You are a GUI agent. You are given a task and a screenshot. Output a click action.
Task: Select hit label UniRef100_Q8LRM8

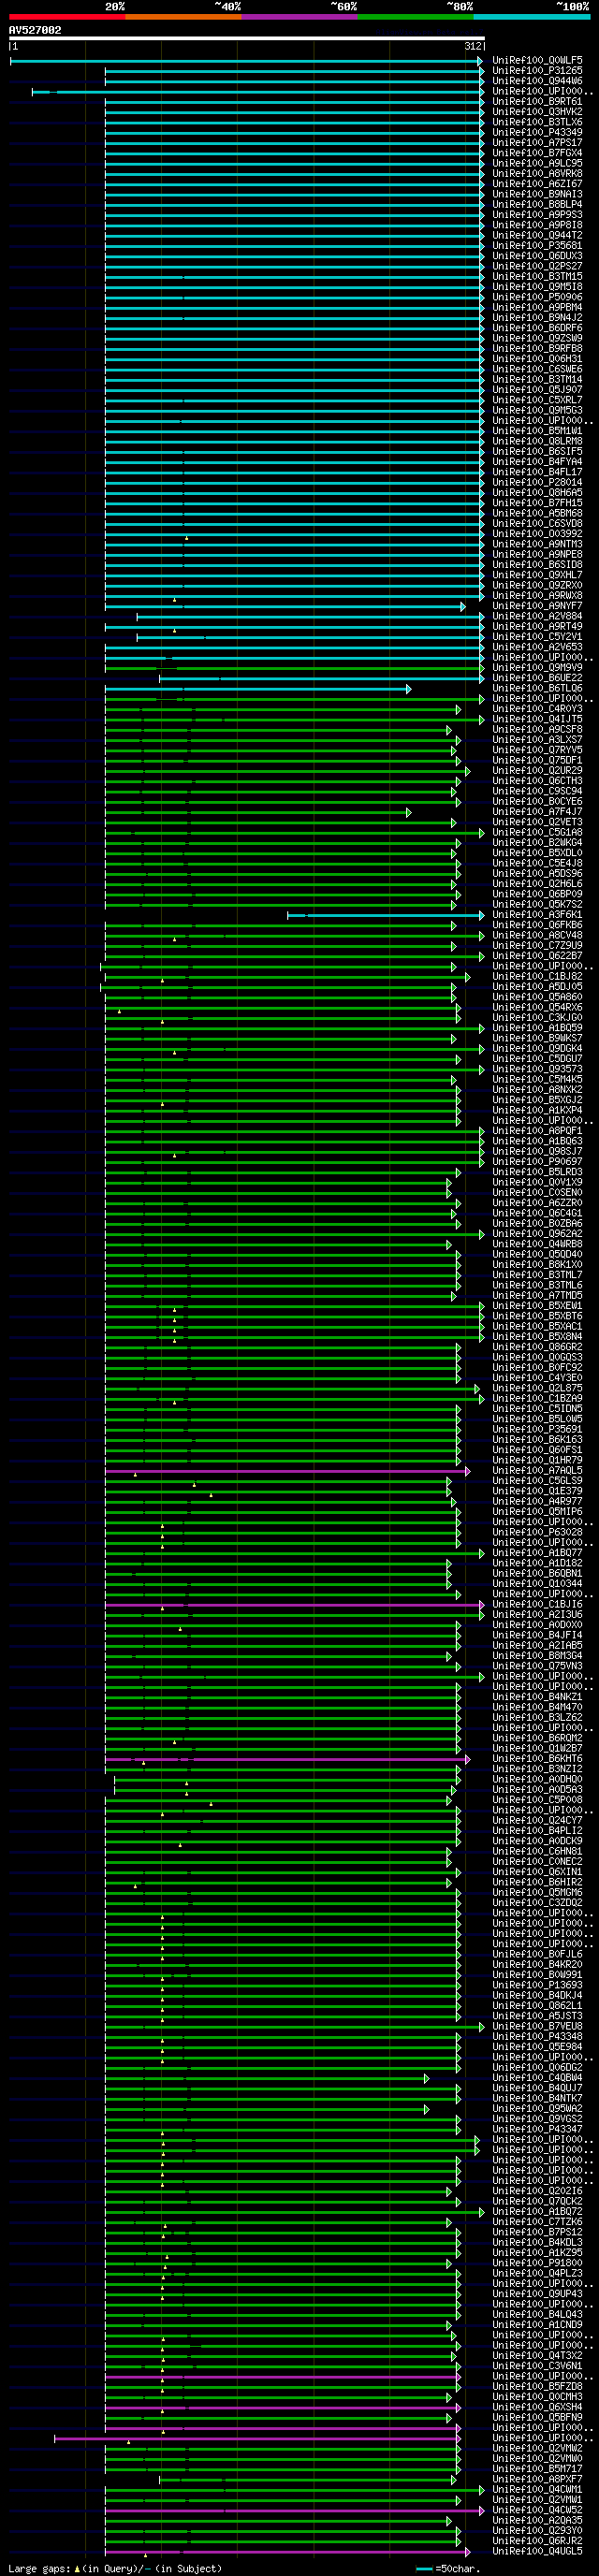coord(538,441)
